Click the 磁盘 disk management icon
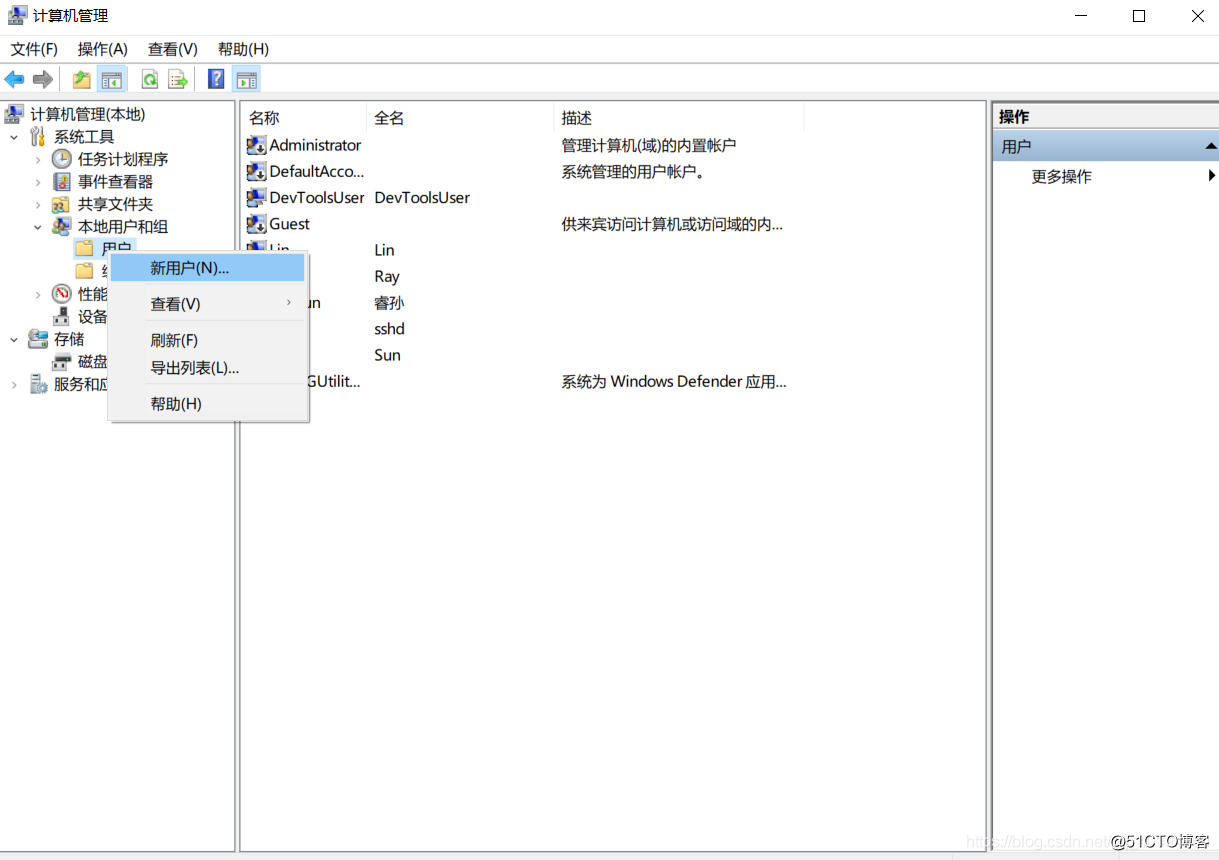The height and width of the screenshot is (860, 1219). point(62,361)
